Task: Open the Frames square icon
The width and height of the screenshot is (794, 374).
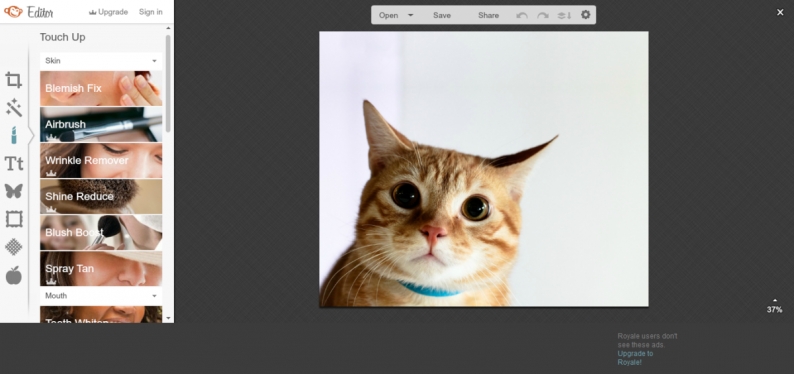Action: 14,219
